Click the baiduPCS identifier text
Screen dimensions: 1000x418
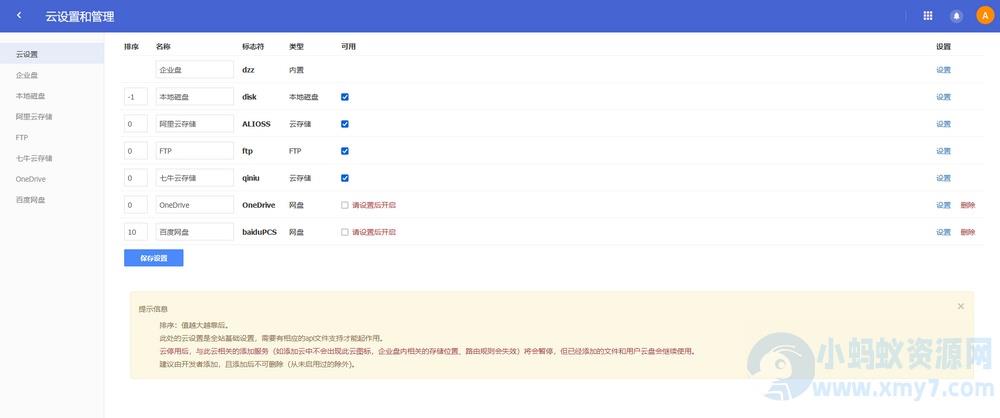click(260, 232)
